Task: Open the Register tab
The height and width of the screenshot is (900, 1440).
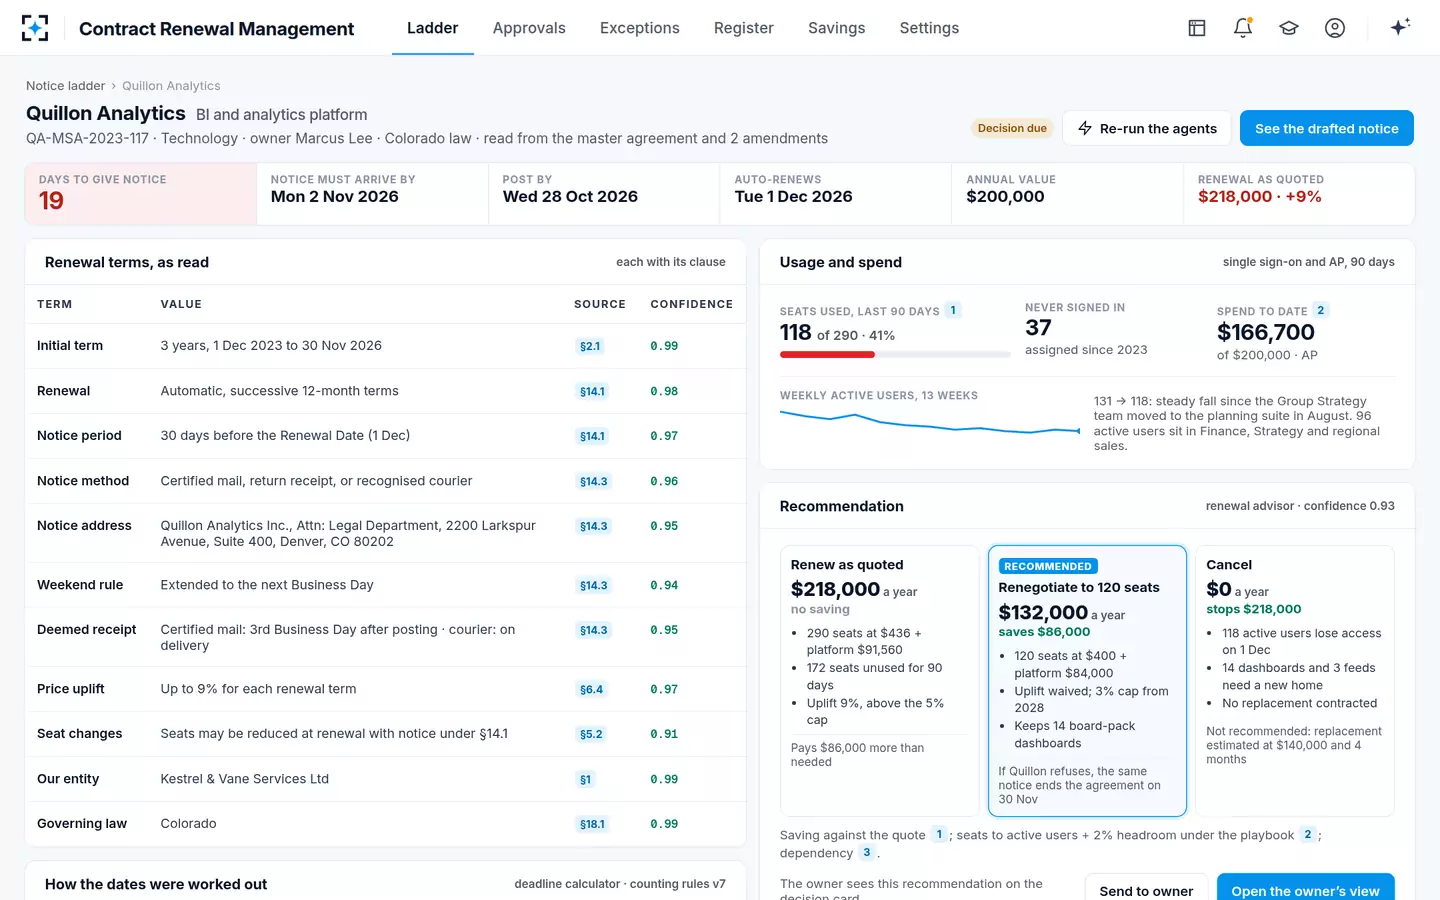Action: point(744,28)
